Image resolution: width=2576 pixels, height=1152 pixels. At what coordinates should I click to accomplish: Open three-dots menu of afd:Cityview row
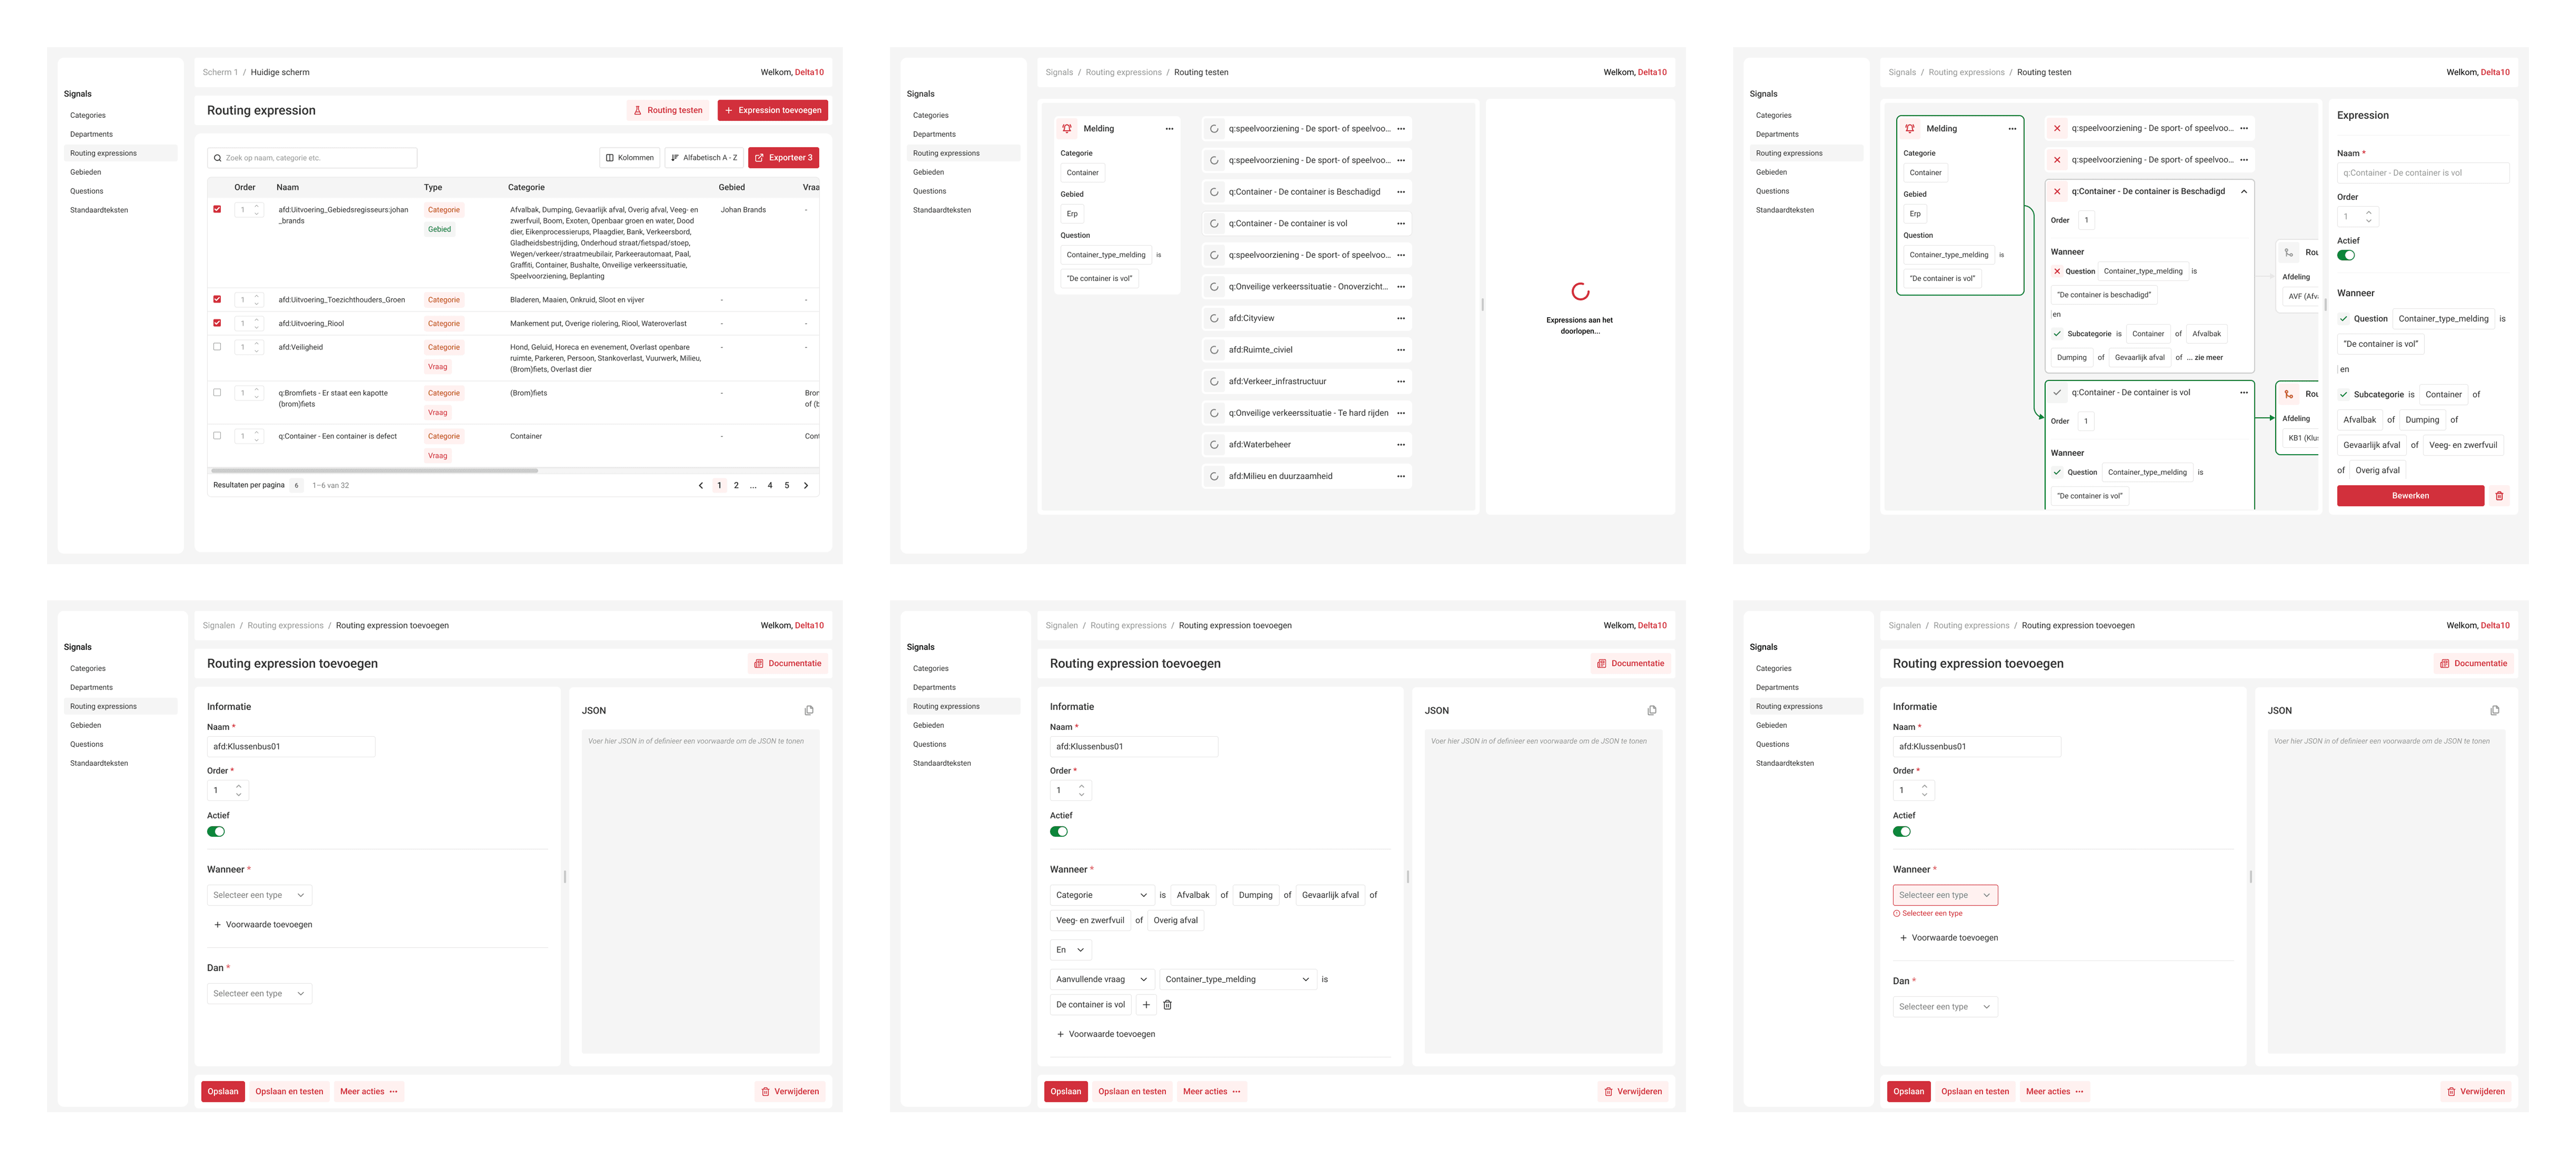(x=1400, y=318)
